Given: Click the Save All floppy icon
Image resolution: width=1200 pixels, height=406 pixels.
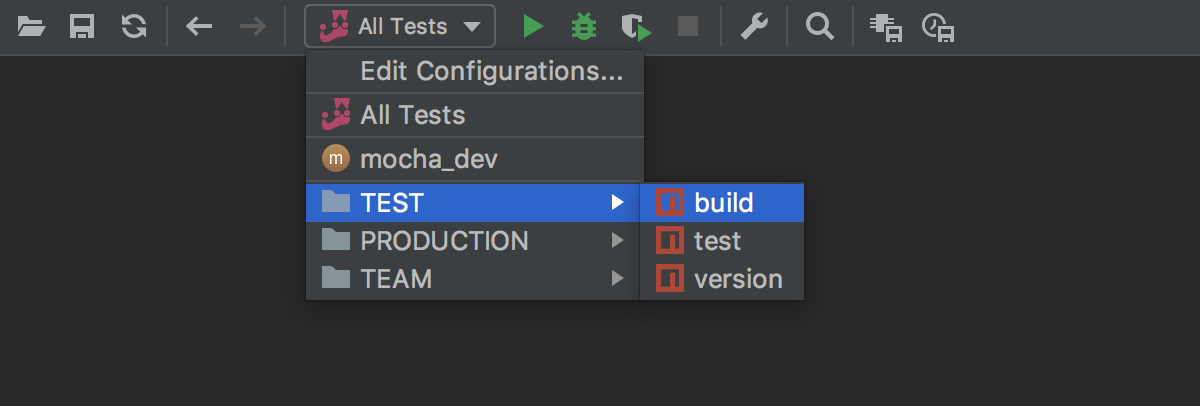Looking at the screenshot, I should [82, 26].
